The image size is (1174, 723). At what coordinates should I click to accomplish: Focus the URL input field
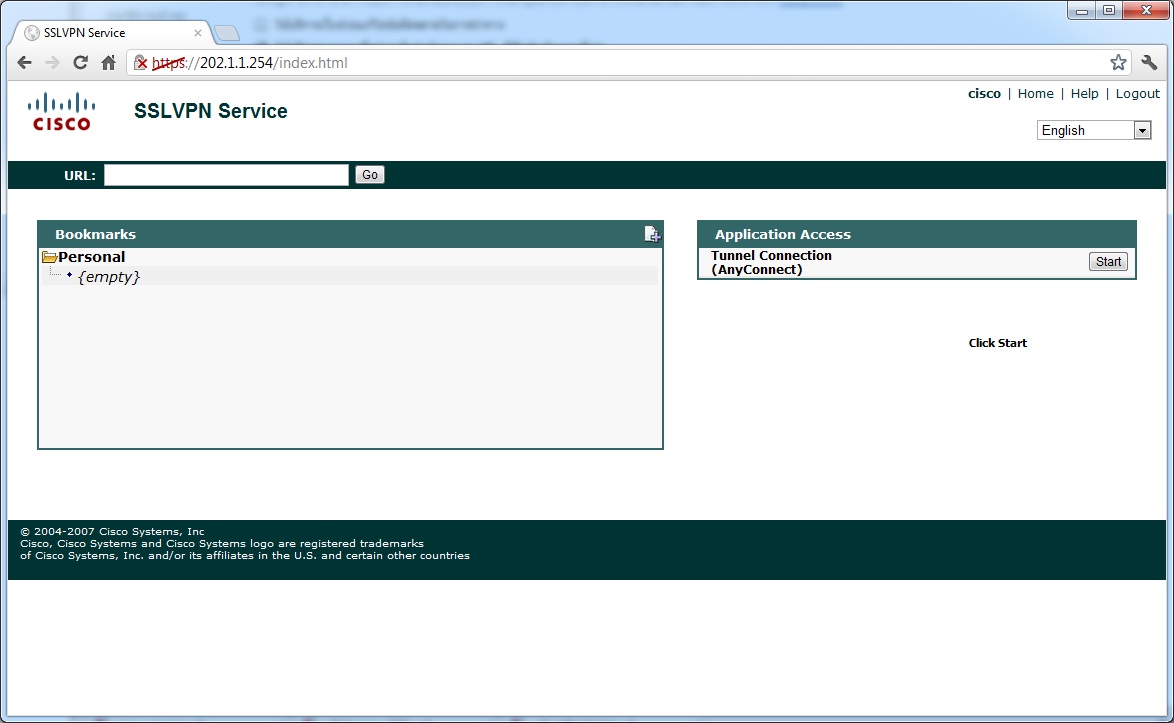pyautogui.click(x=226, y=175)
